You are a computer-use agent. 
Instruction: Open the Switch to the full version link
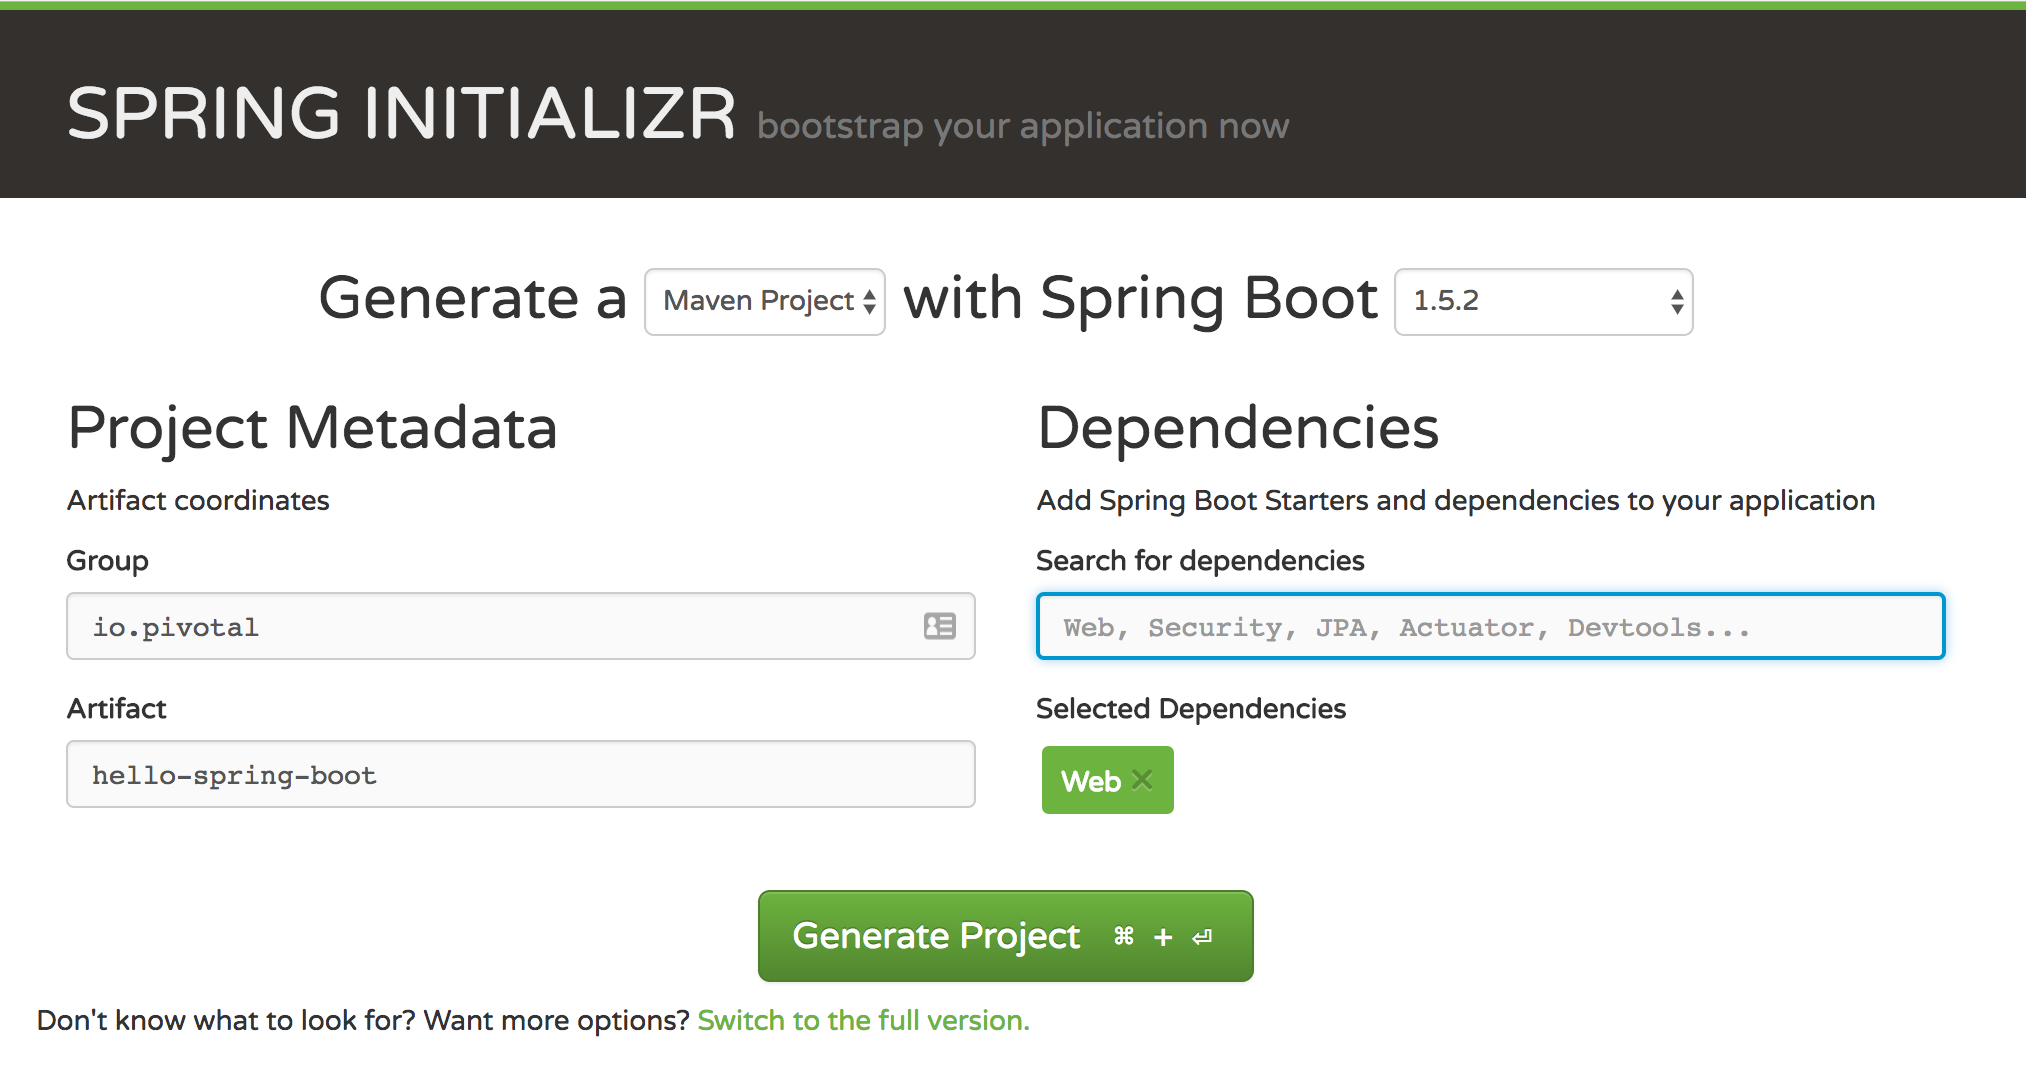pyautogui.click(x=863, y=1020)
